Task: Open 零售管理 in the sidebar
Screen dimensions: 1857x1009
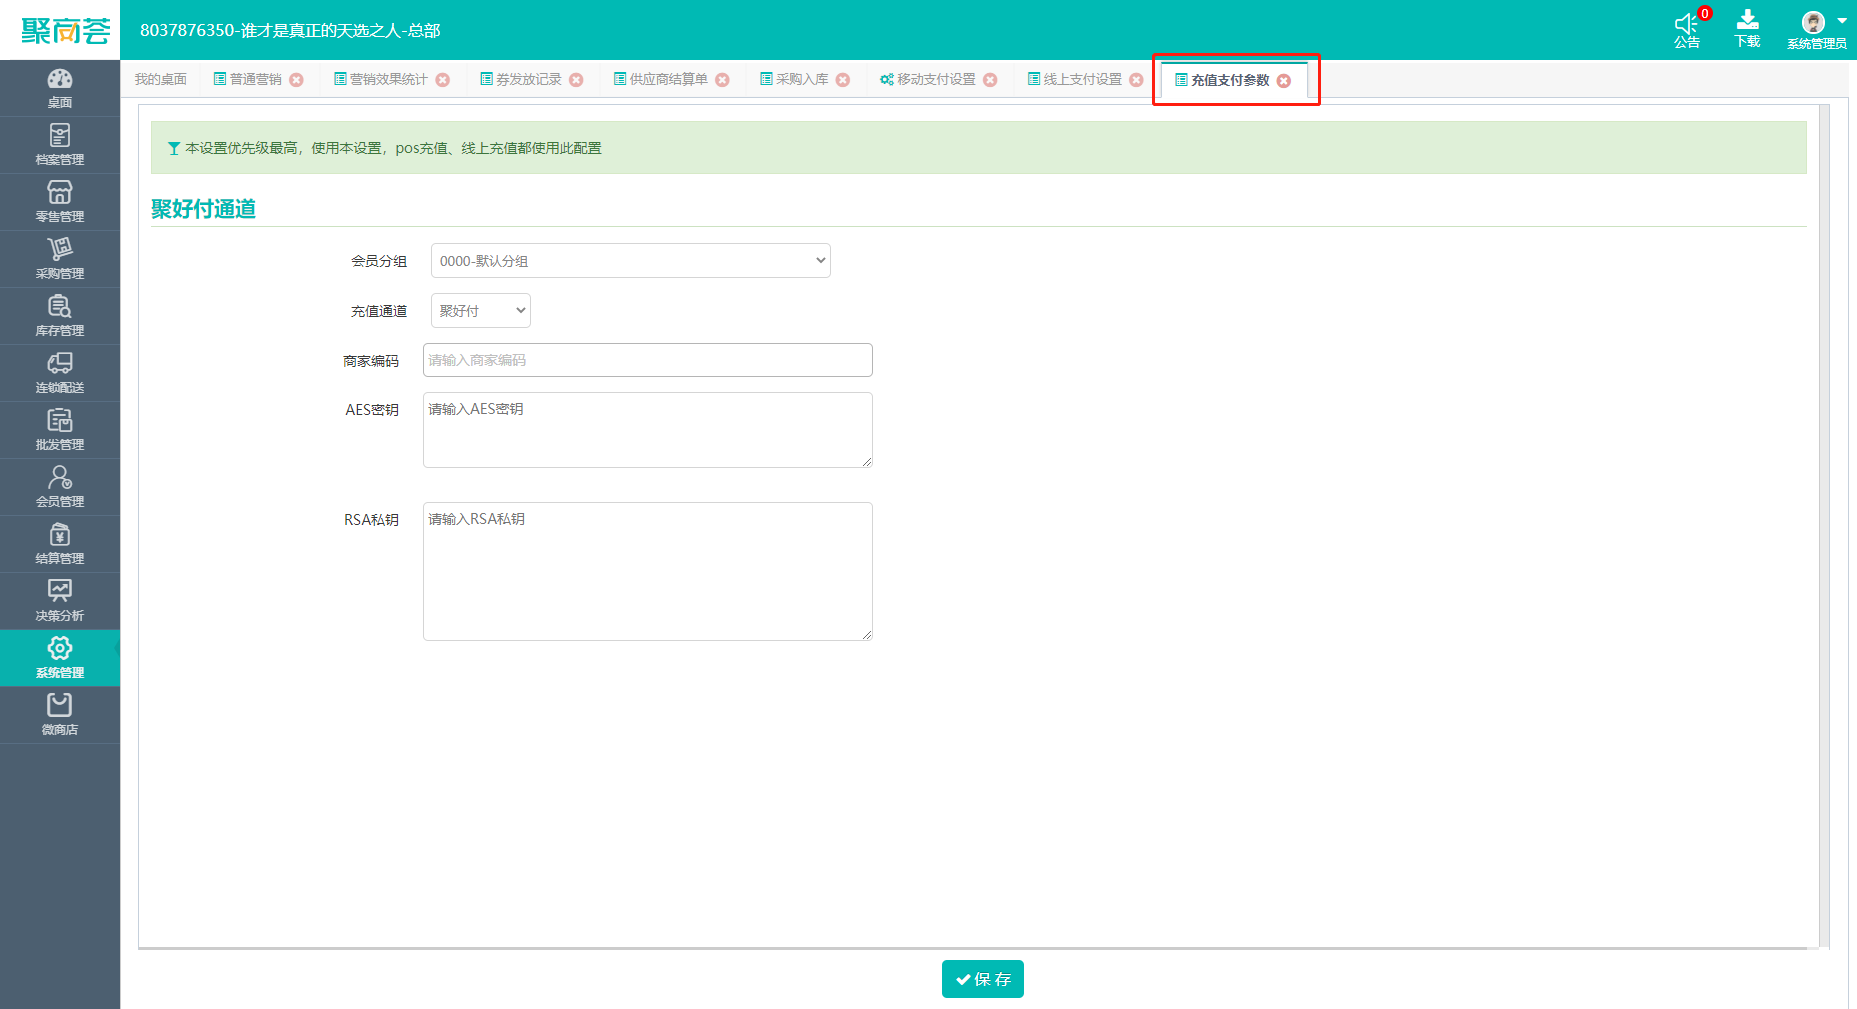Action: (60, 202)
